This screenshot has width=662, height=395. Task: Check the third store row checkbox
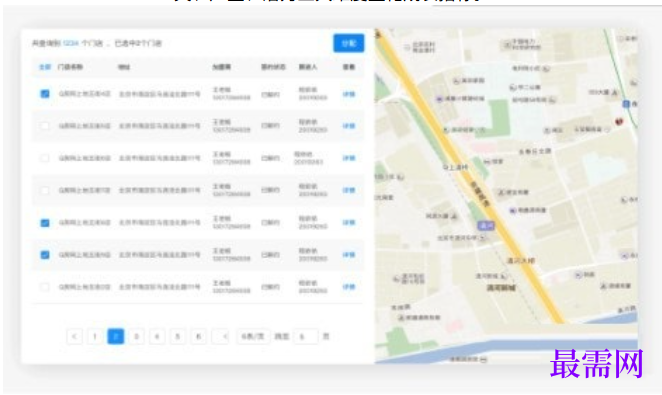point(44,158)
